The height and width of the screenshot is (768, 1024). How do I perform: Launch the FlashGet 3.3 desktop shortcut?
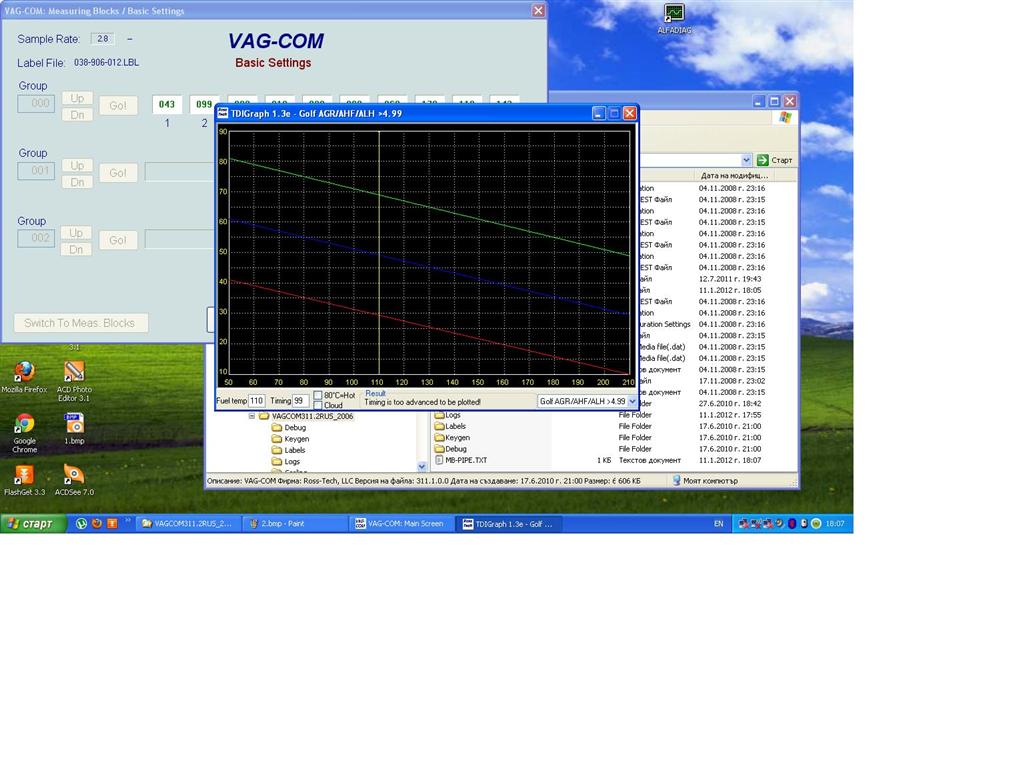tap(24, 475)
